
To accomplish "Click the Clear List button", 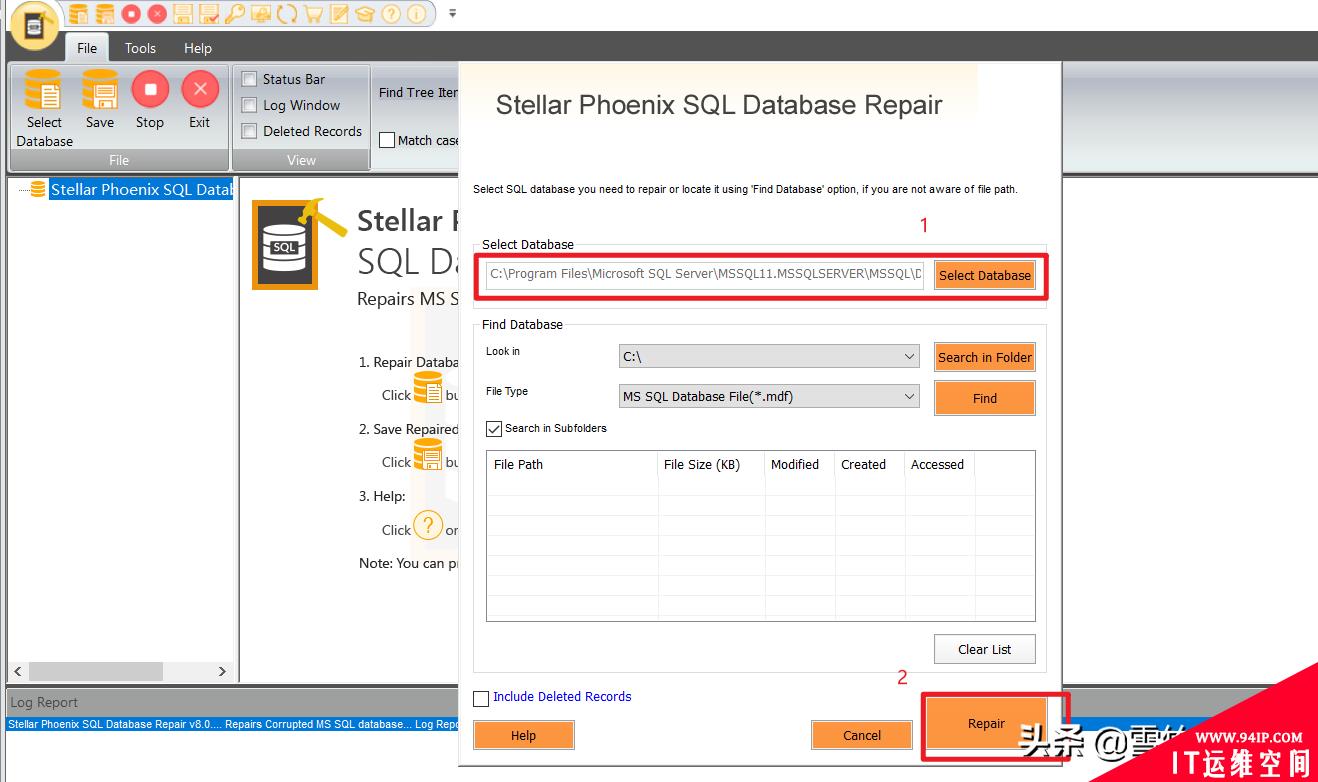I will coord(985,649).
